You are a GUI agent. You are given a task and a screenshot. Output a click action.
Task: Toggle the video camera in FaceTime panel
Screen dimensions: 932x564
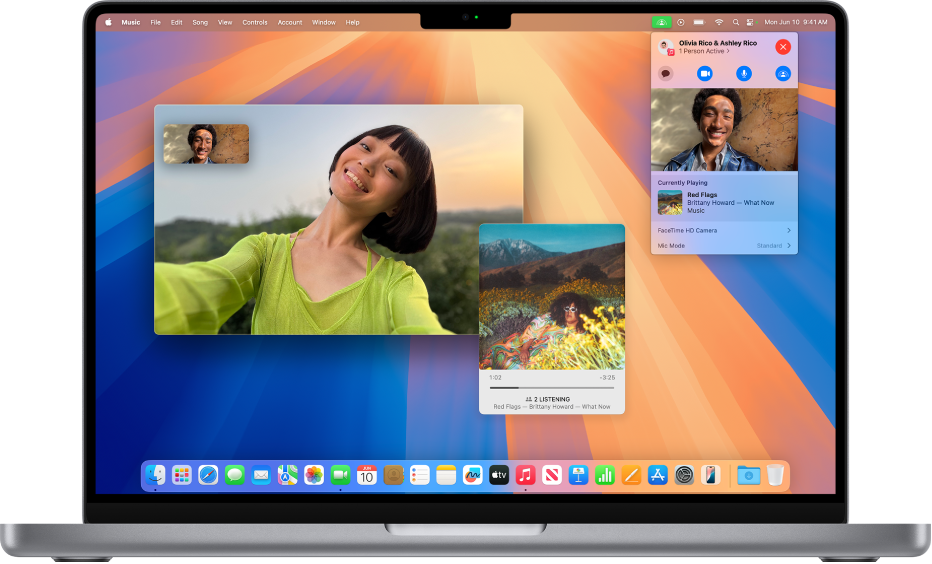coord(704,73)
